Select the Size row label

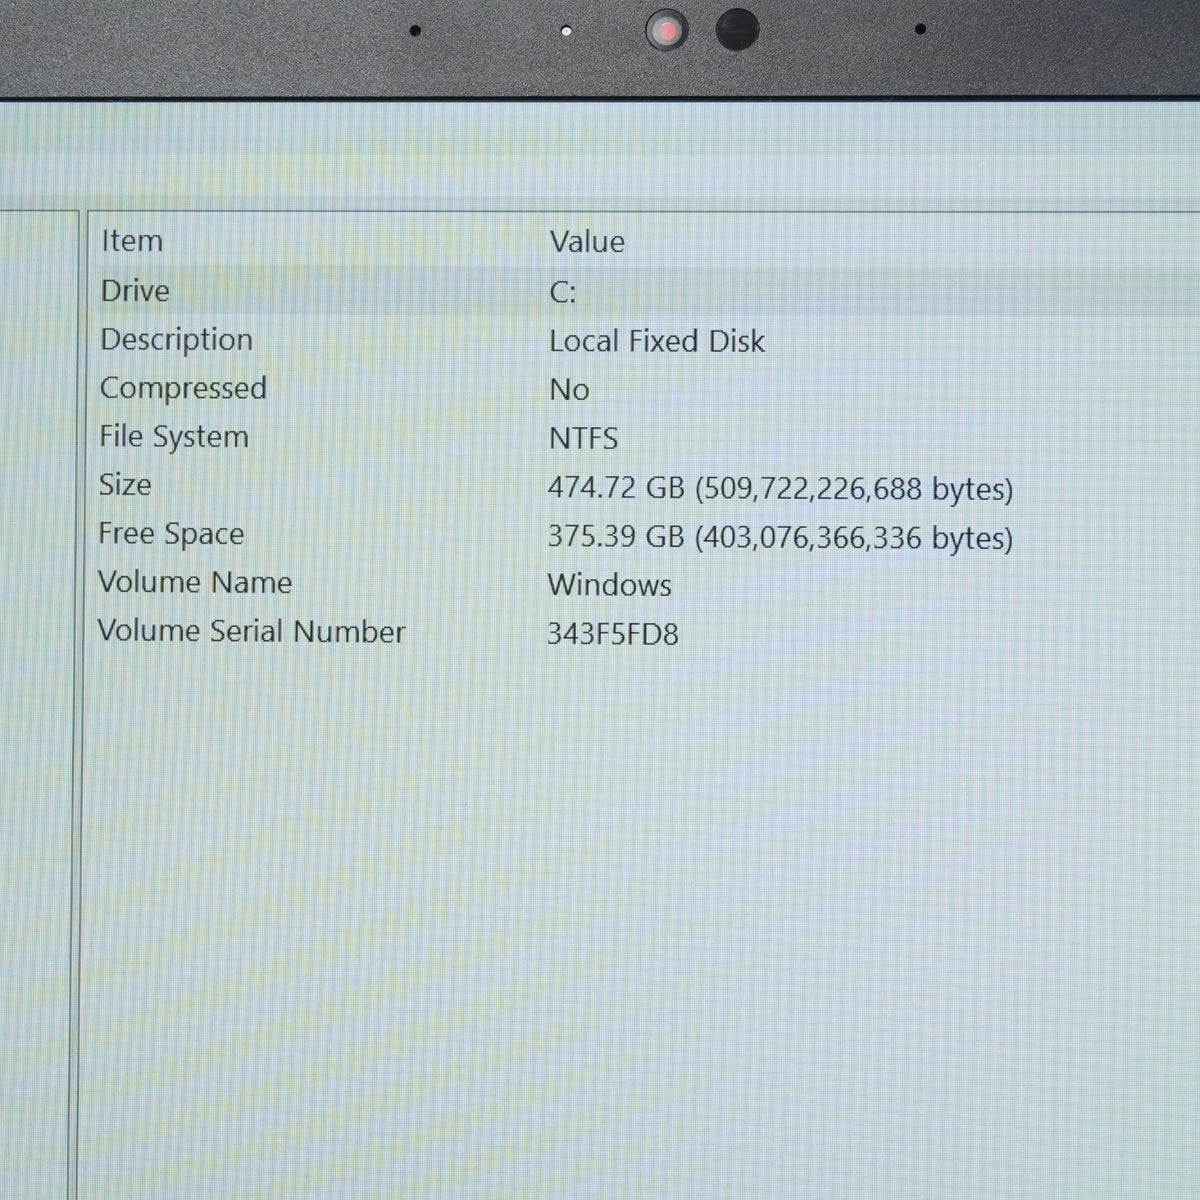pos(125,485)
